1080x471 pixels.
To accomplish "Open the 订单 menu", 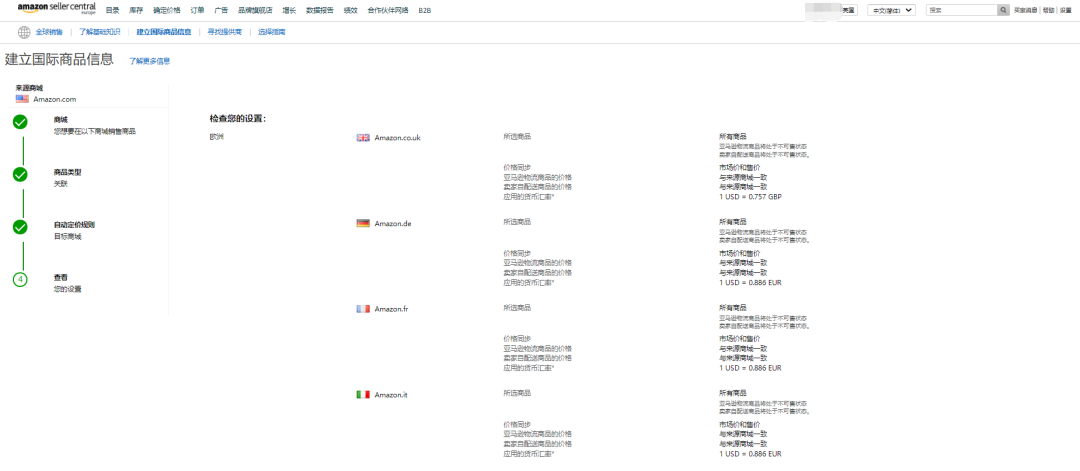I will coord(197,10).
